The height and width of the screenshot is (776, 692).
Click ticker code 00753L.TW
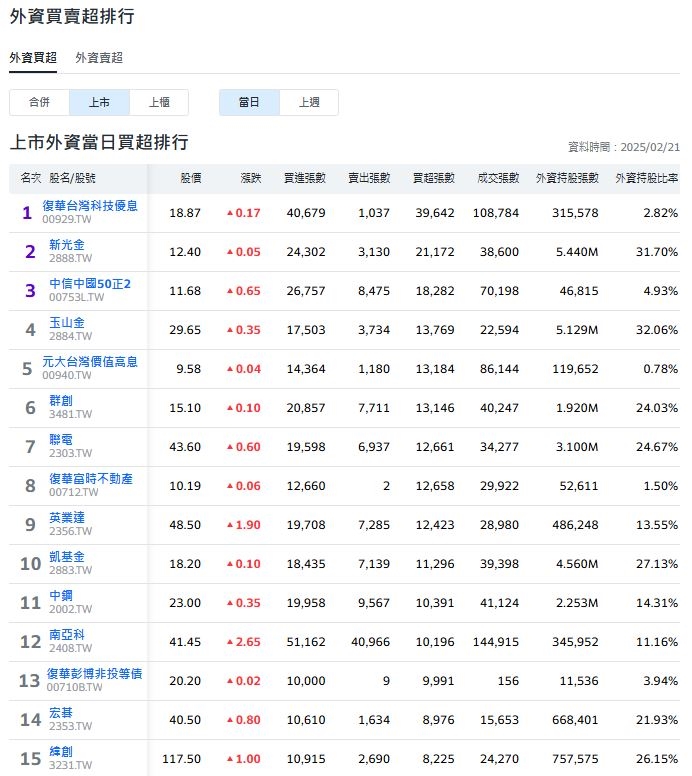coord(77,297)
